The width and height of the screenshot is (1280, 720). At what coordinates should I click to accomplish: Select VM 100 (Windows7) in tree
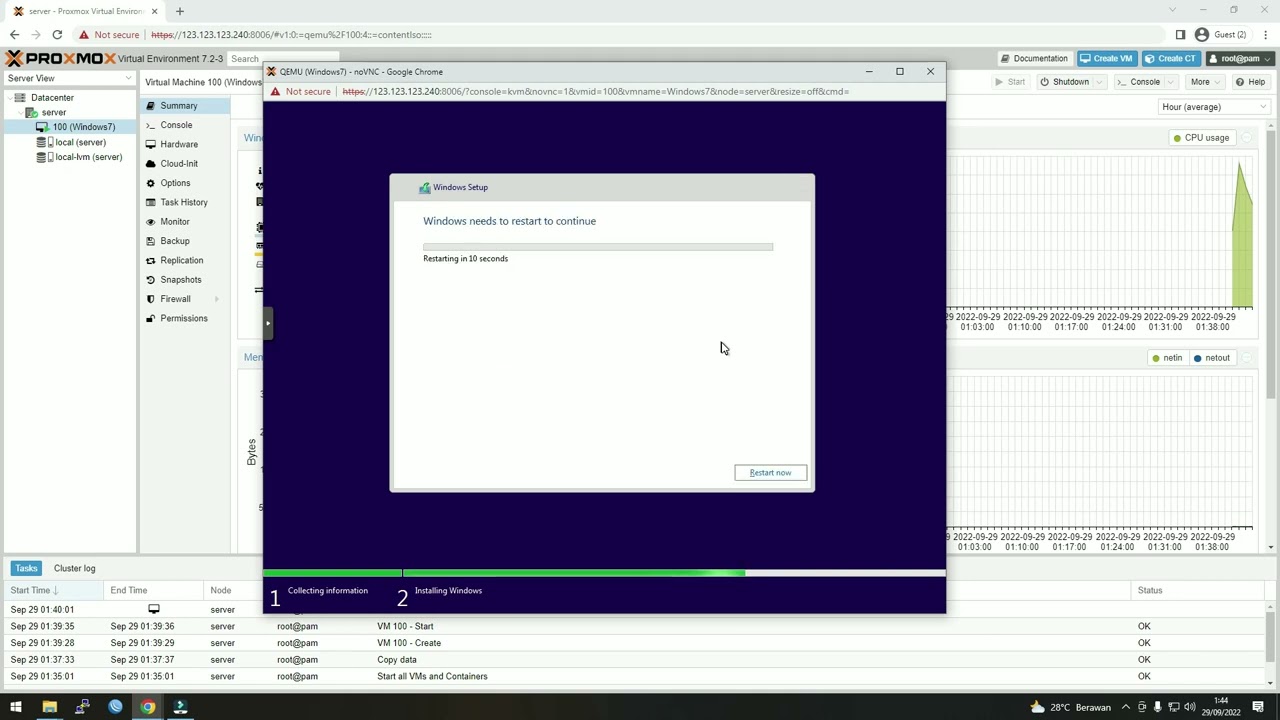pyautogui.click(x=84, y=127)
